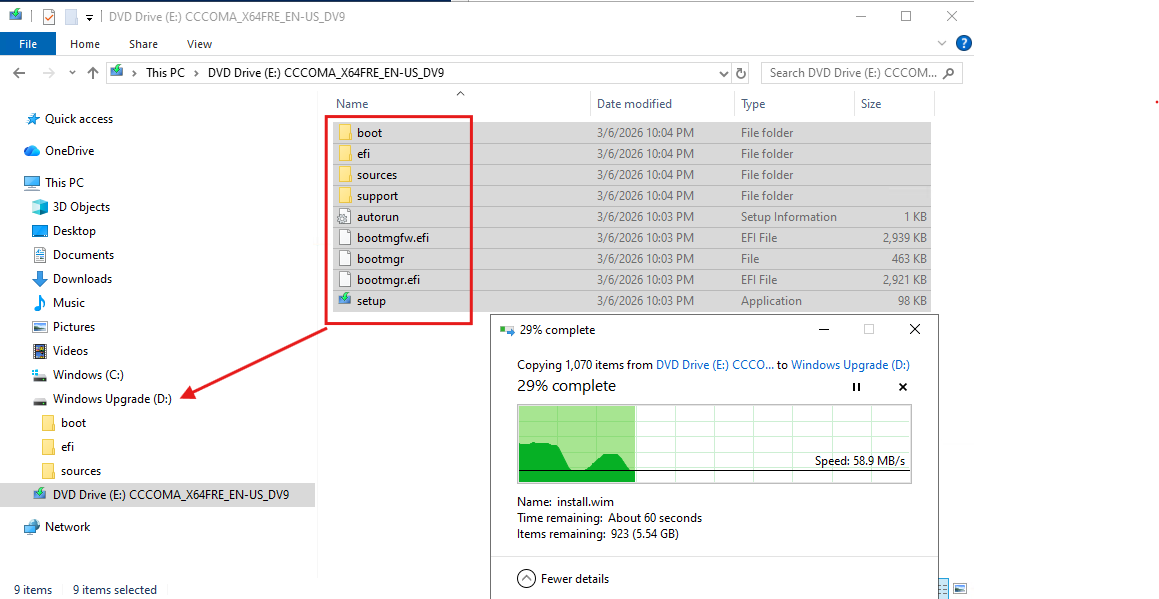1159x599 pixels.
Task: Select the setup application icon
Action: pos(345,301)
